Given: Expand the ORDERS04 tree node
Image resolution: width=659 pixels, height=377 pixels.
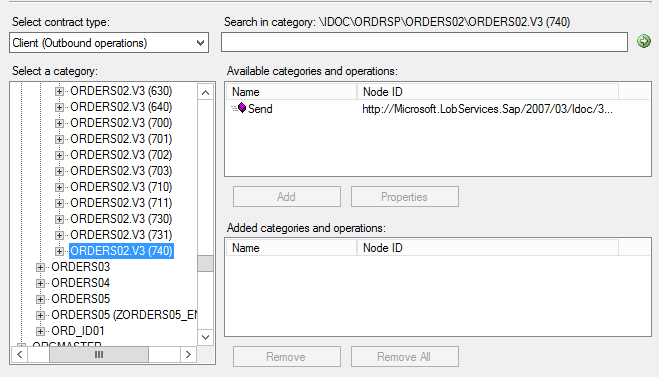Looking at the screenshot, I should [x=40, y=283].
